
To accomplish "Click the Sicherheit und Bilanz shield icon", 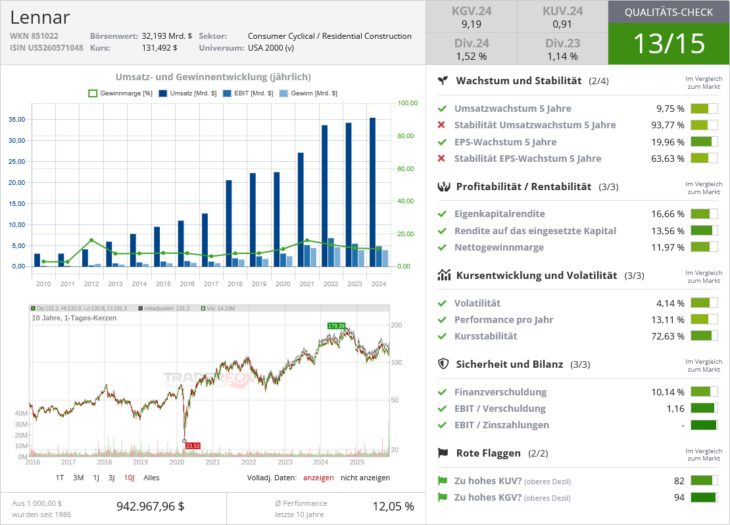I will tap(443, 364).
